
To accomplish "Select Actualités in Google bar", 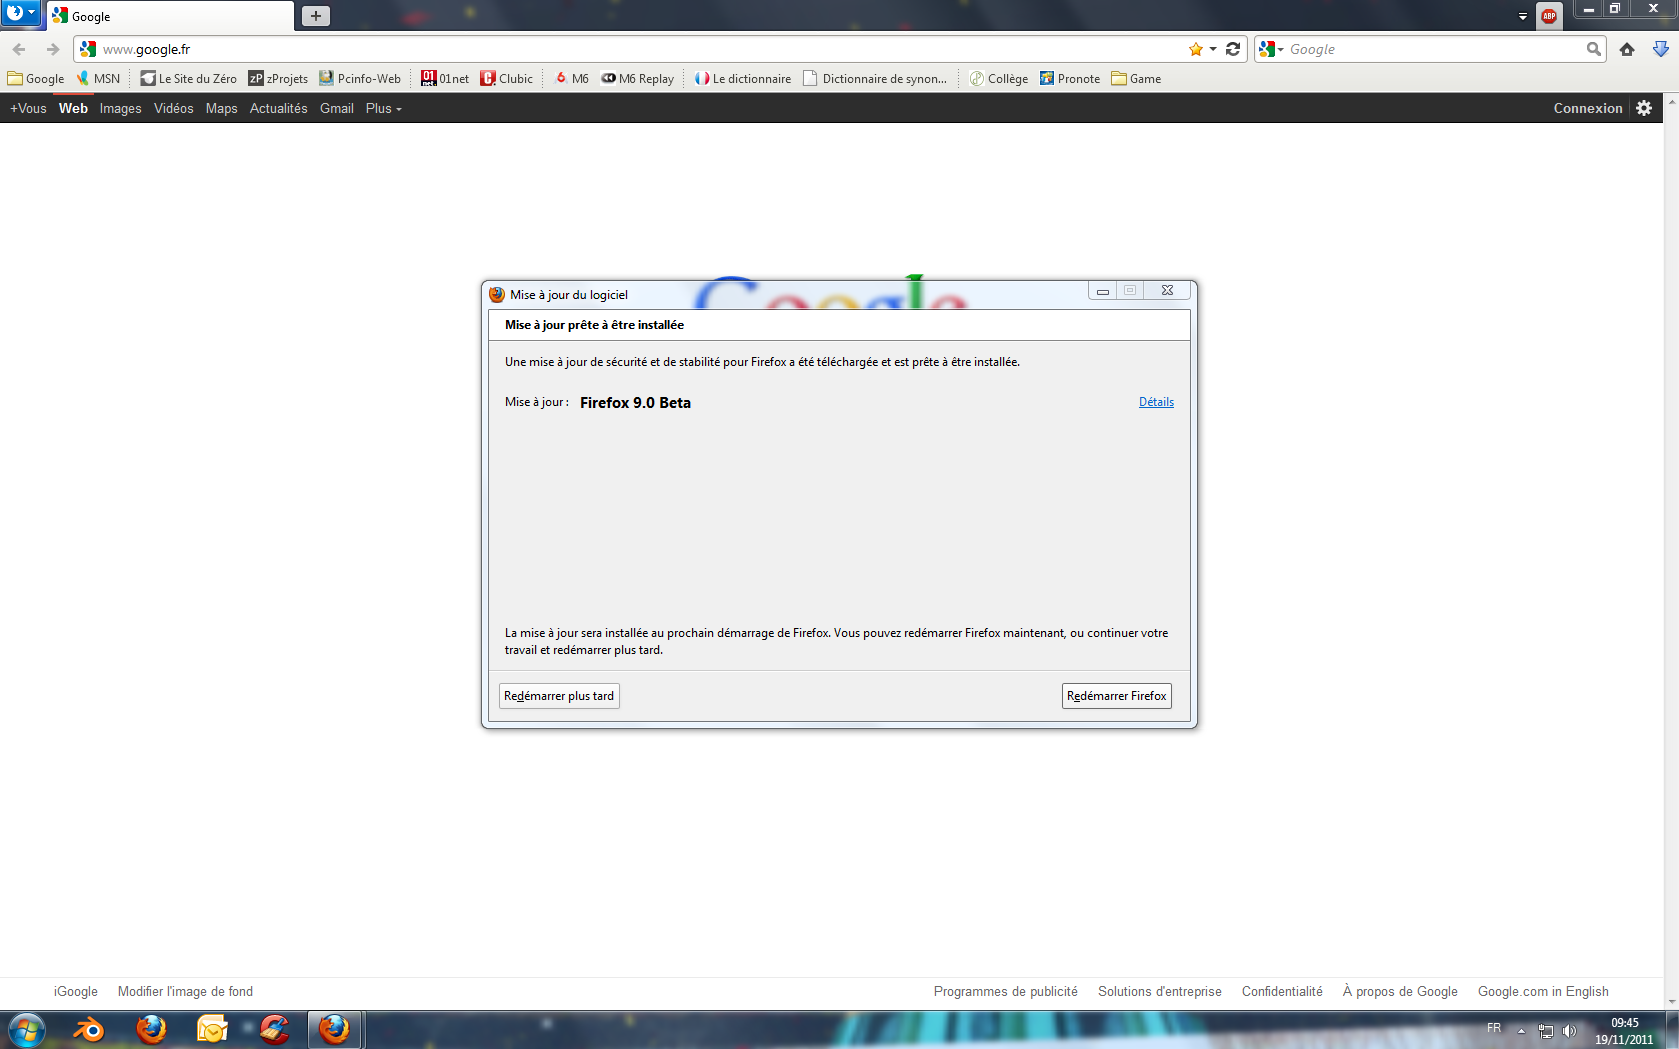I will click(278, 108).
